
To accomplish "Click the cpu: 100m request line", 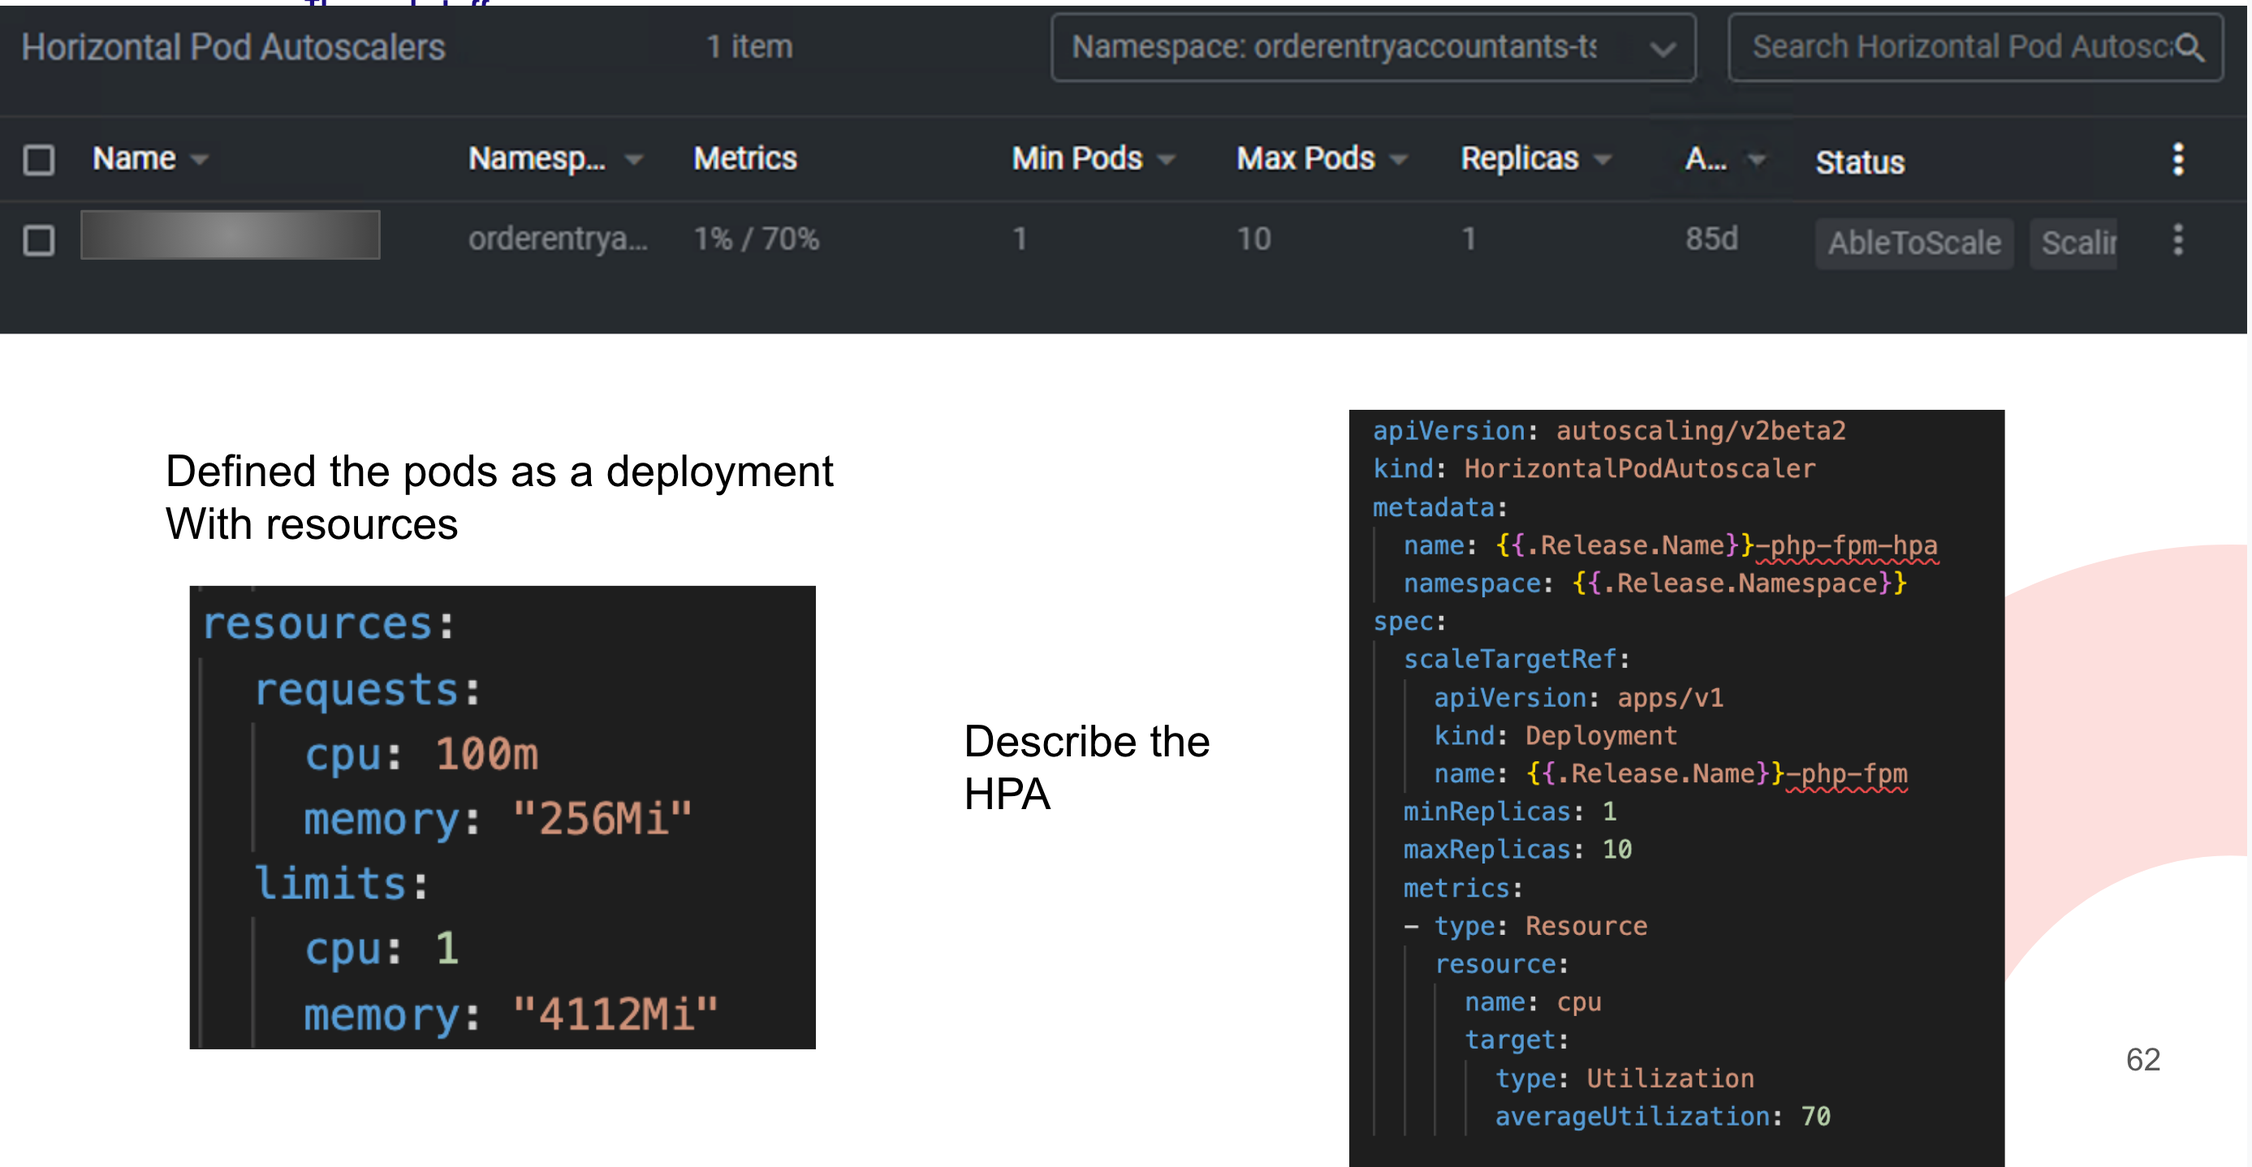I will (x=421, y=754).
